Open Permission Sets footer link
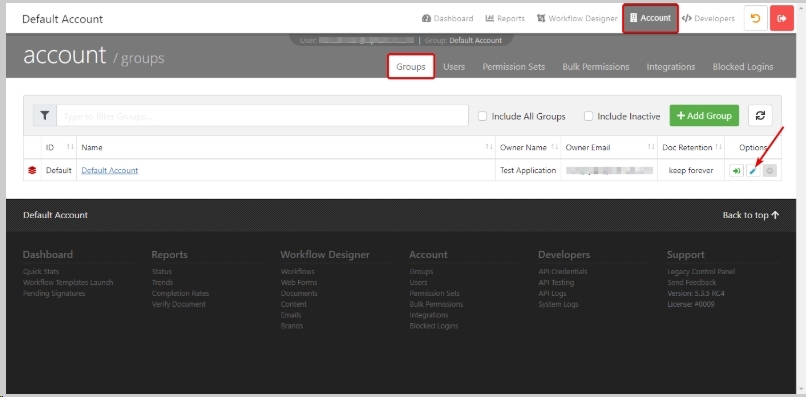 (435, 293)
